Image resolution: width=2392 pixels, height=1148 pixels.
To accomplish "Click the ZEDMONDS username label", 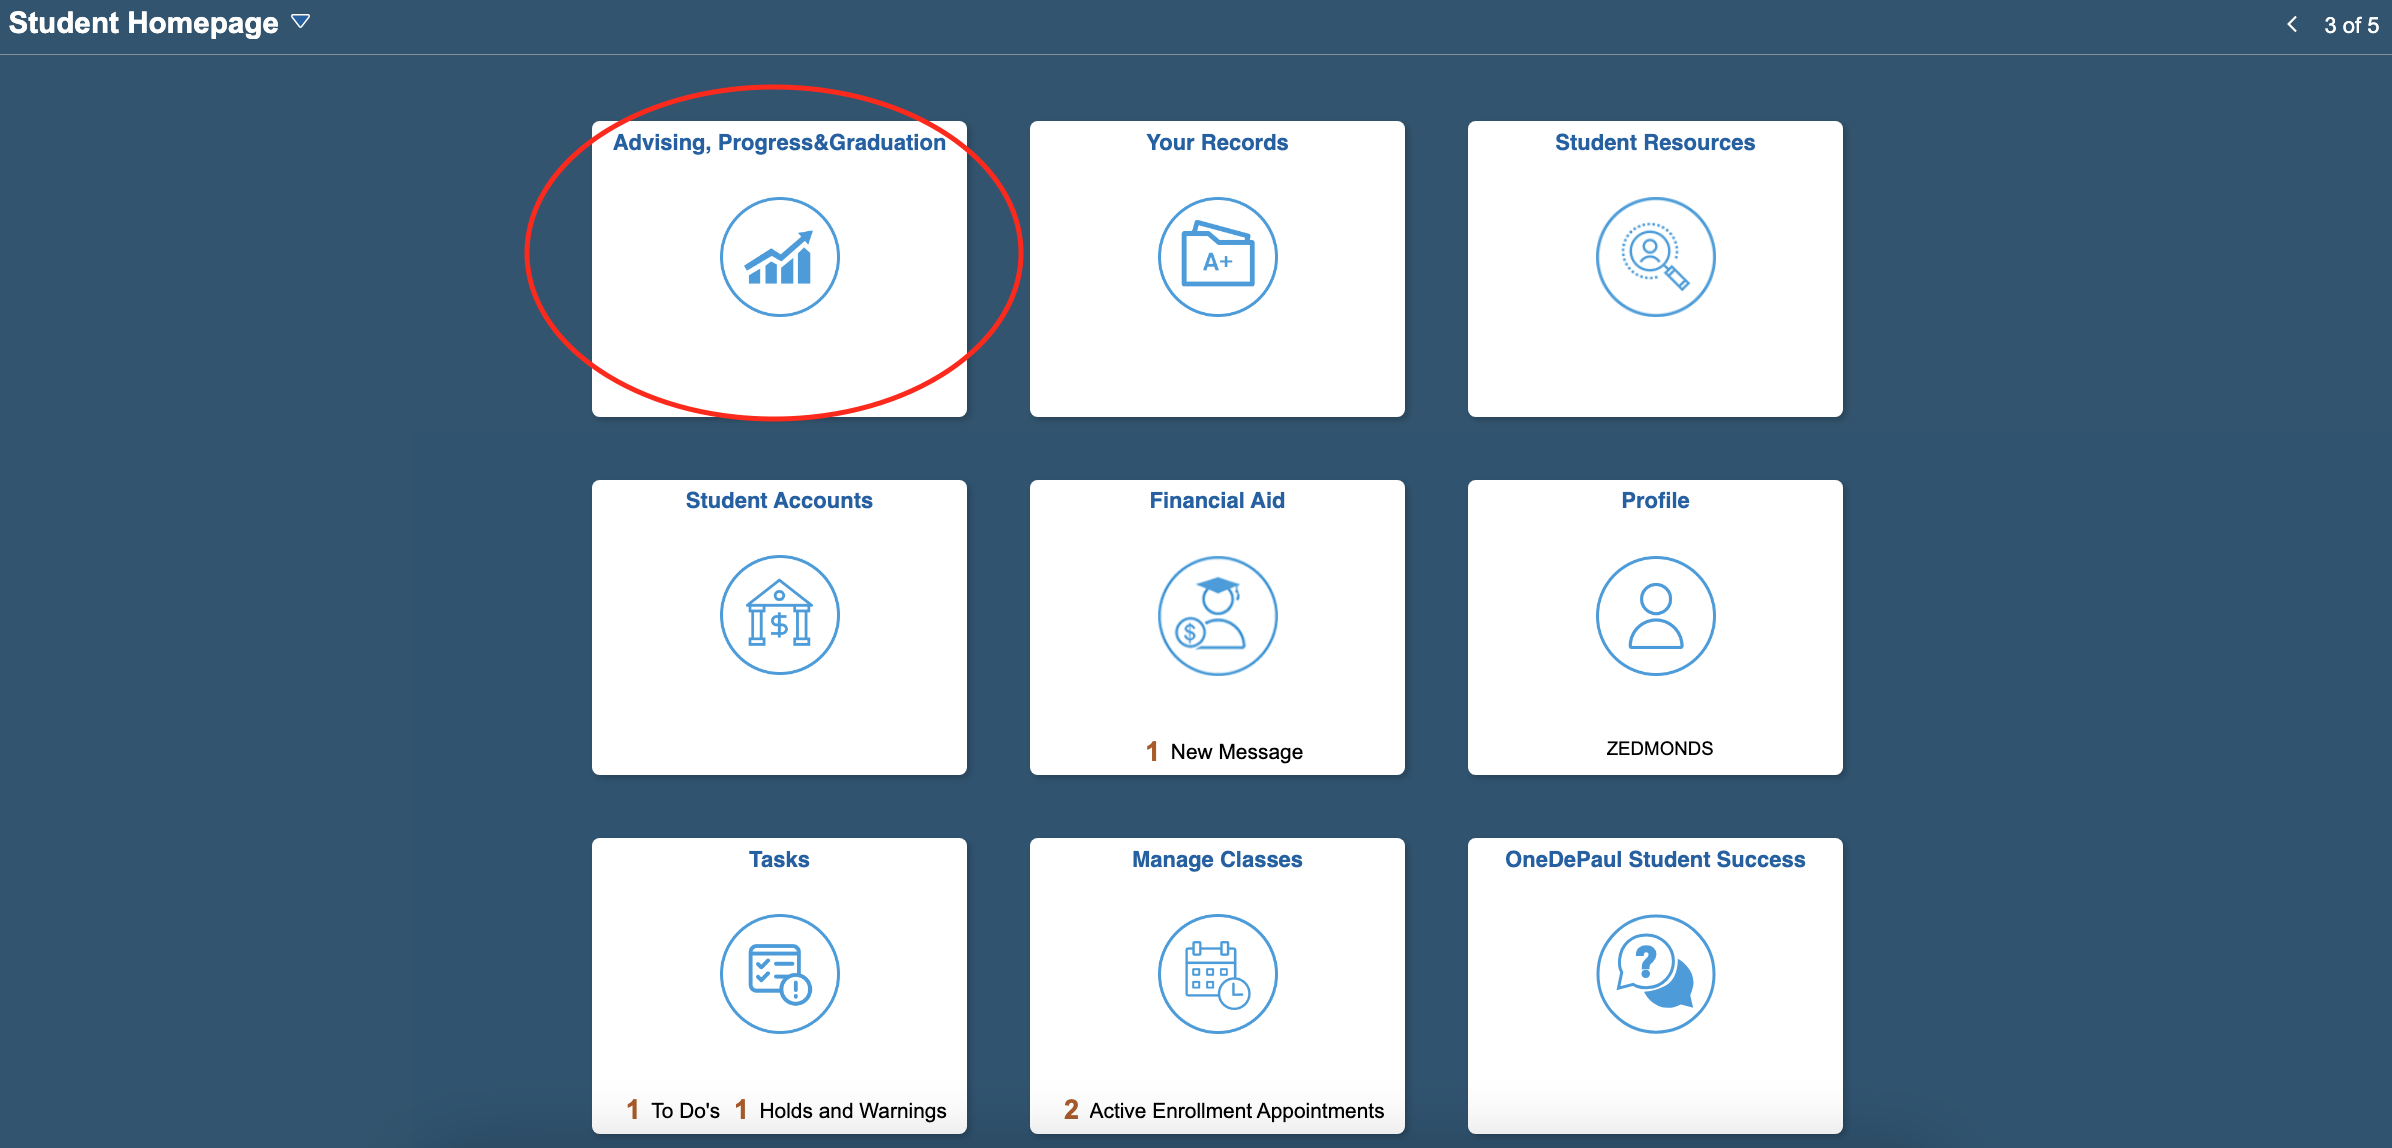I will pyautogui.click(x=1658, y=748).
